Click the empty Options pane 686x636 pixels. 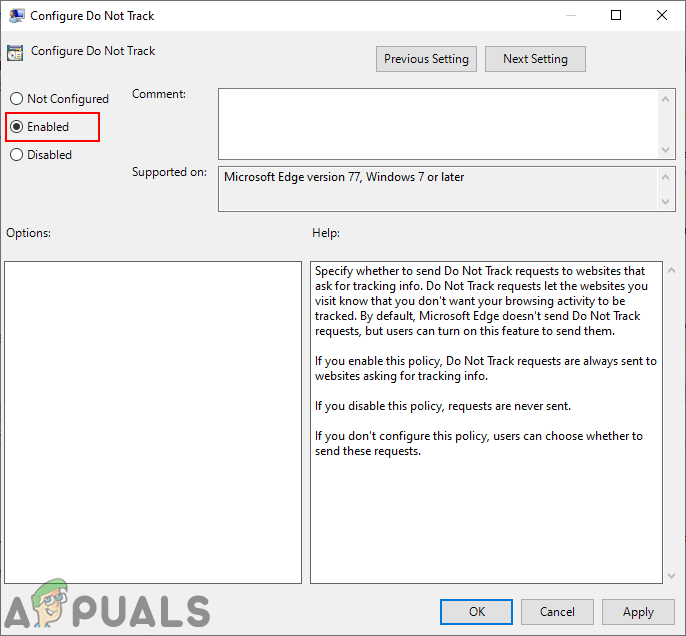pos(153,423)
